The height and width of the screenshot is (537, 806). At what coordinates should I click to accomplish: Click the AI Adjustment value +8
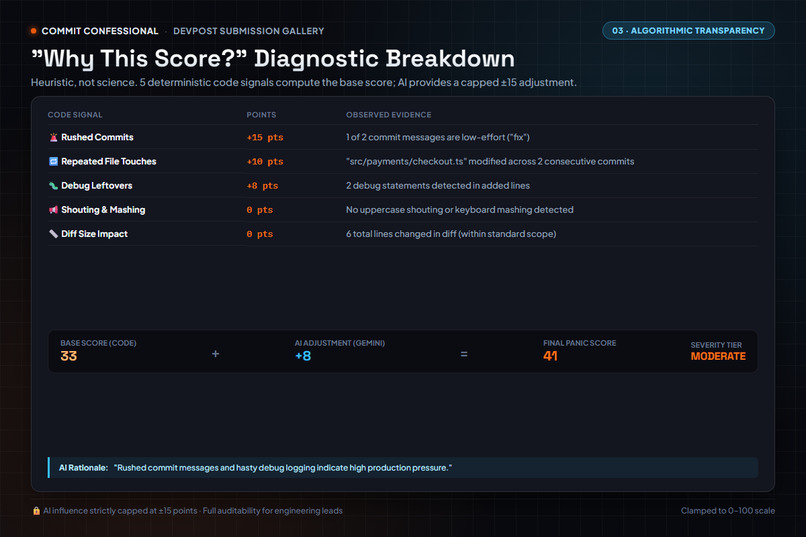(303, 356)
